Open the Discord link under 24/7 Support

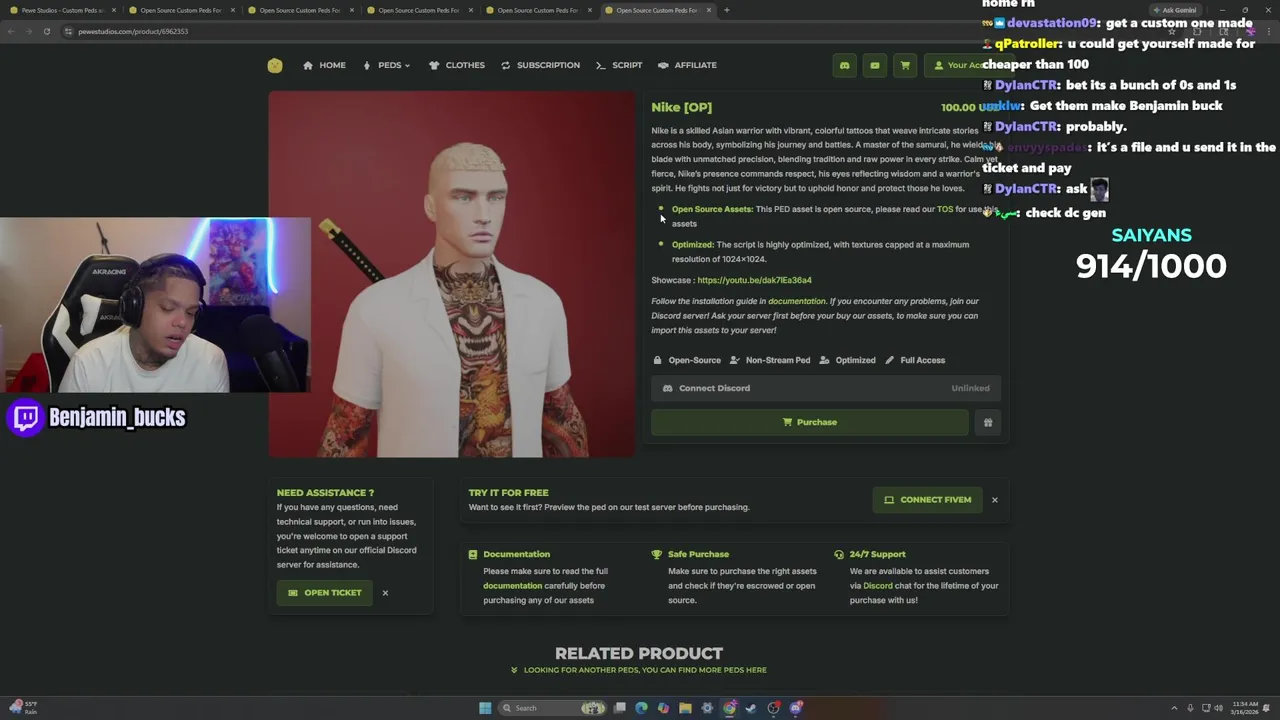click(878, 586)
